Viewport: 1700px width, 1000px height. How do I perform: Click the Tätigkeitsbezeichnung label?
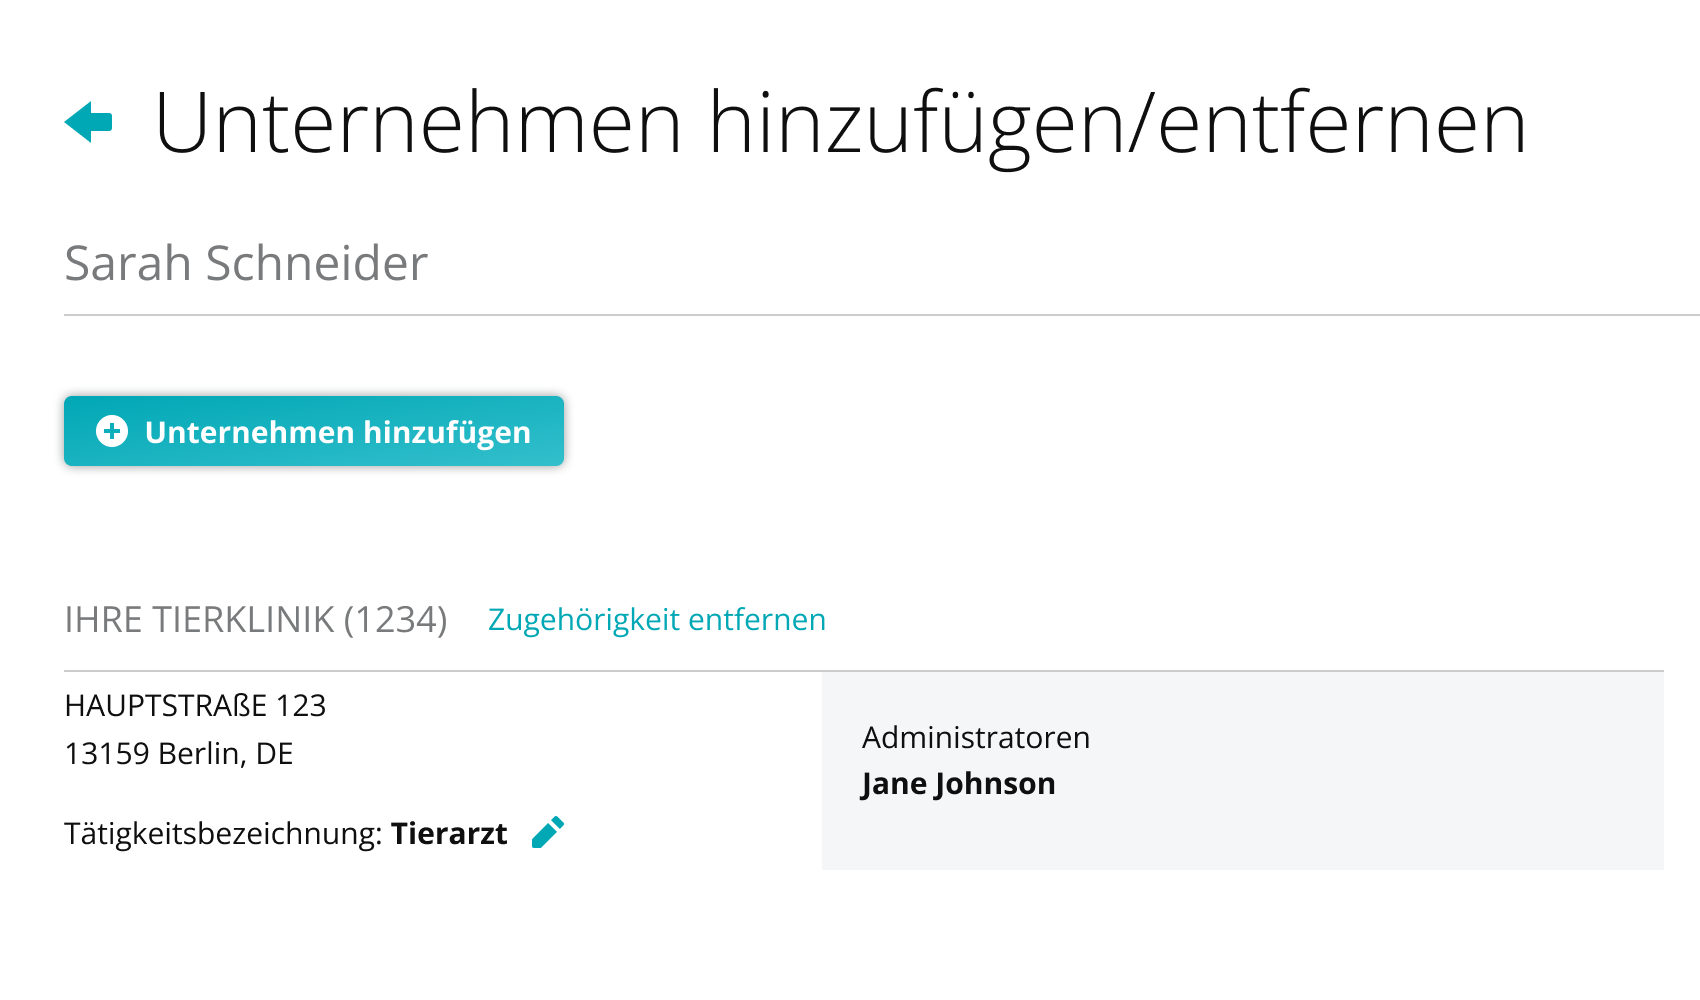223,833
